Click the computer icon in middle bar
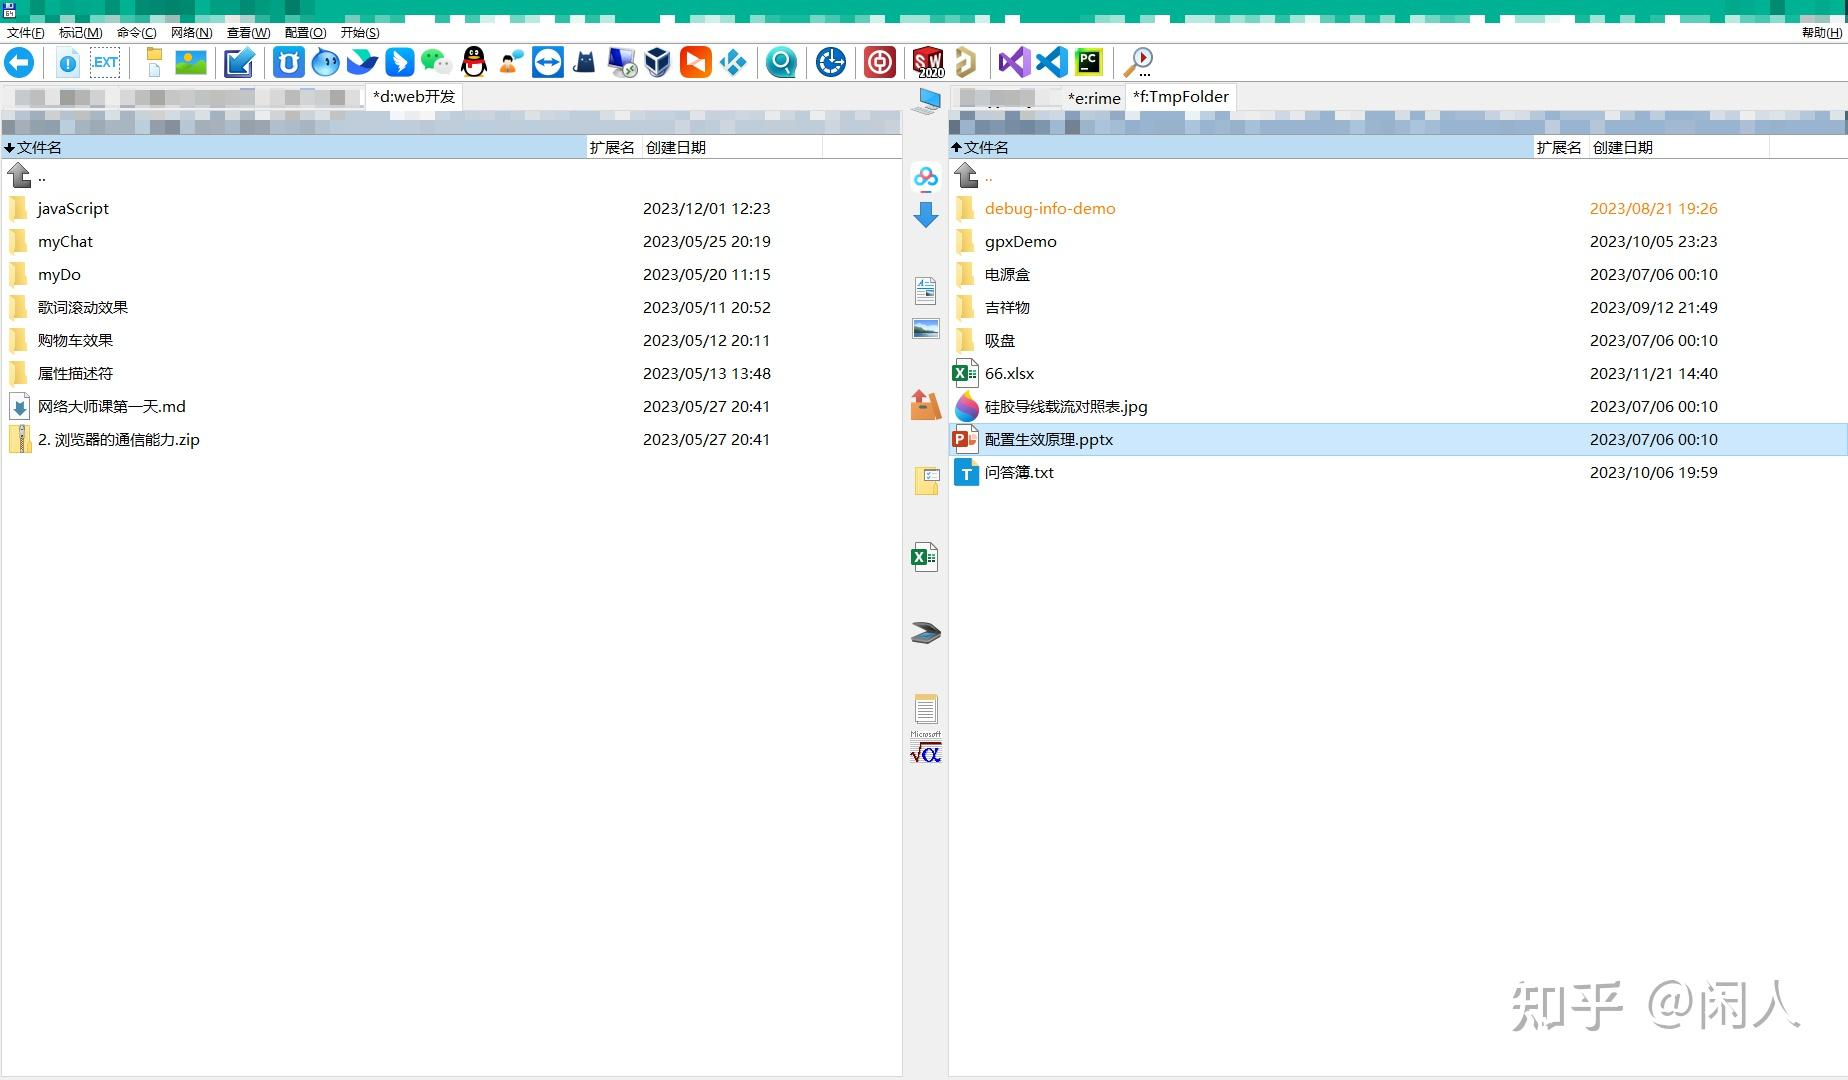 pyautogui.click(x=927, y=101)
